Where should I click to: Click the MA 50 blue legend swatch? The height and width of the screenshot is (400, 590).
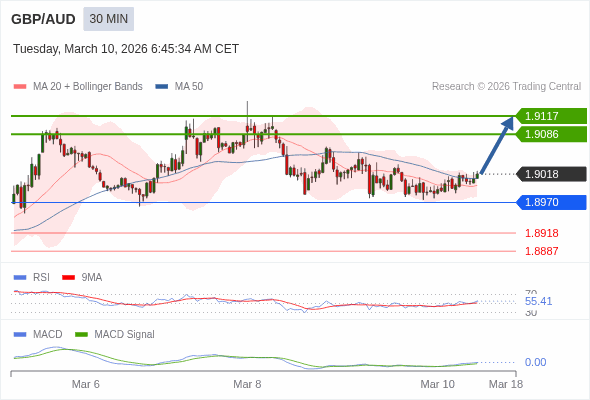click(x=162, y=87)
